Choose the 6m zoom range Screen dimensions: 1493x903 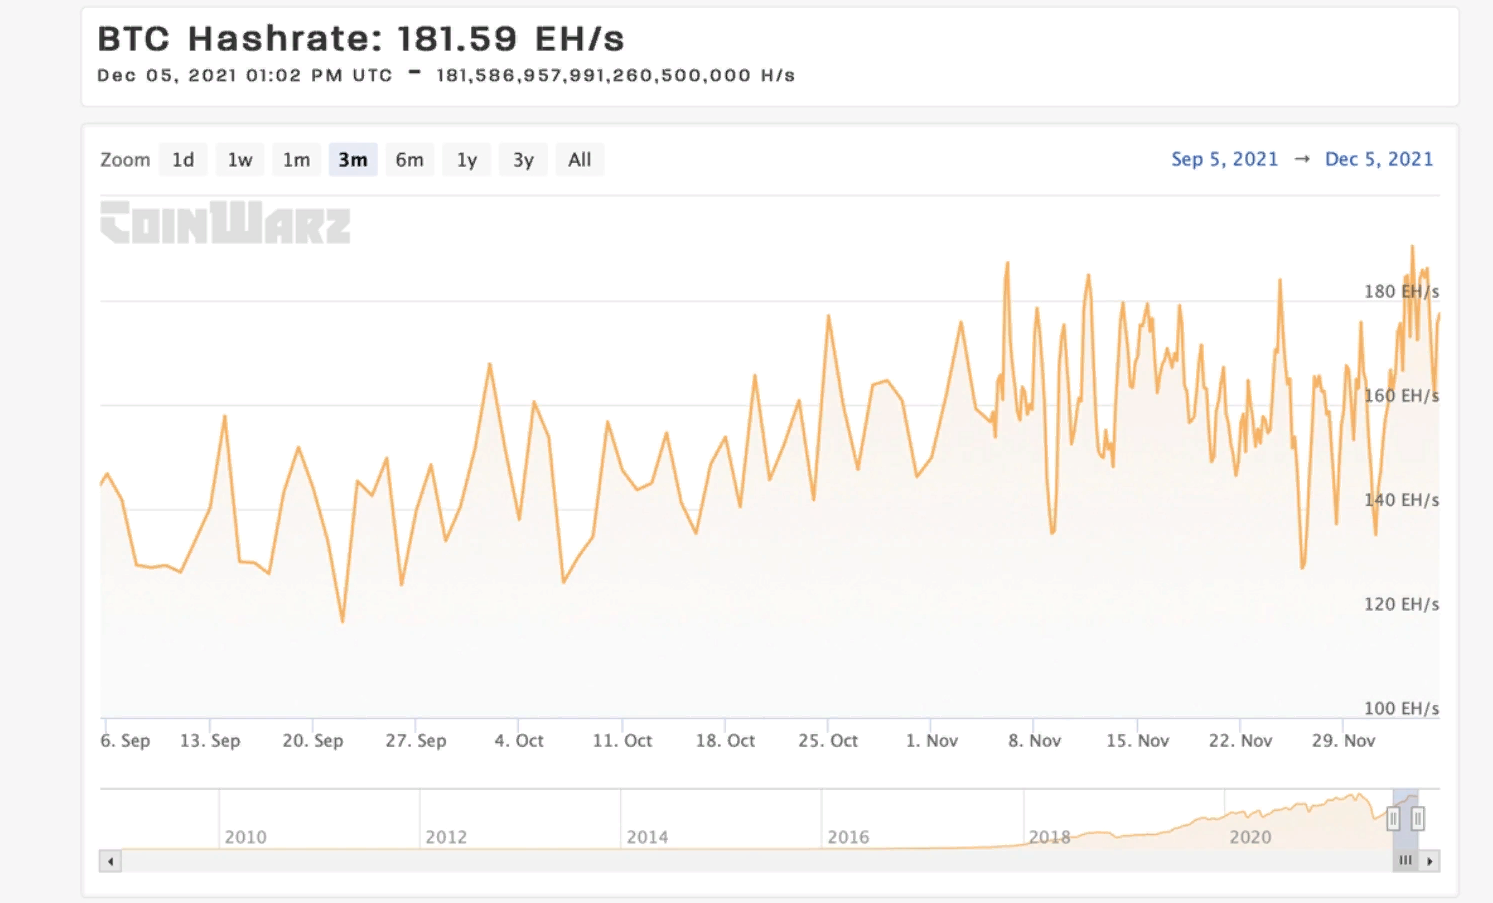pos(409,160)
